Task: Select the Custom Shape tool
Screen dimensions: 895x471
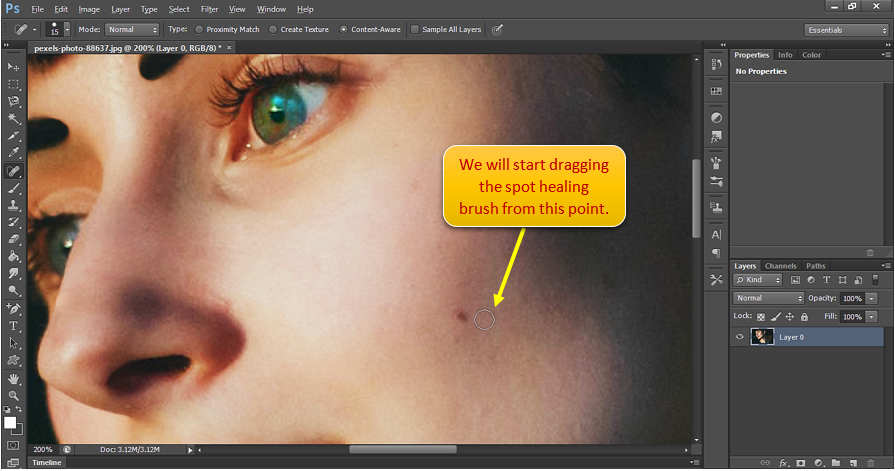Action: tap(13, 361)
